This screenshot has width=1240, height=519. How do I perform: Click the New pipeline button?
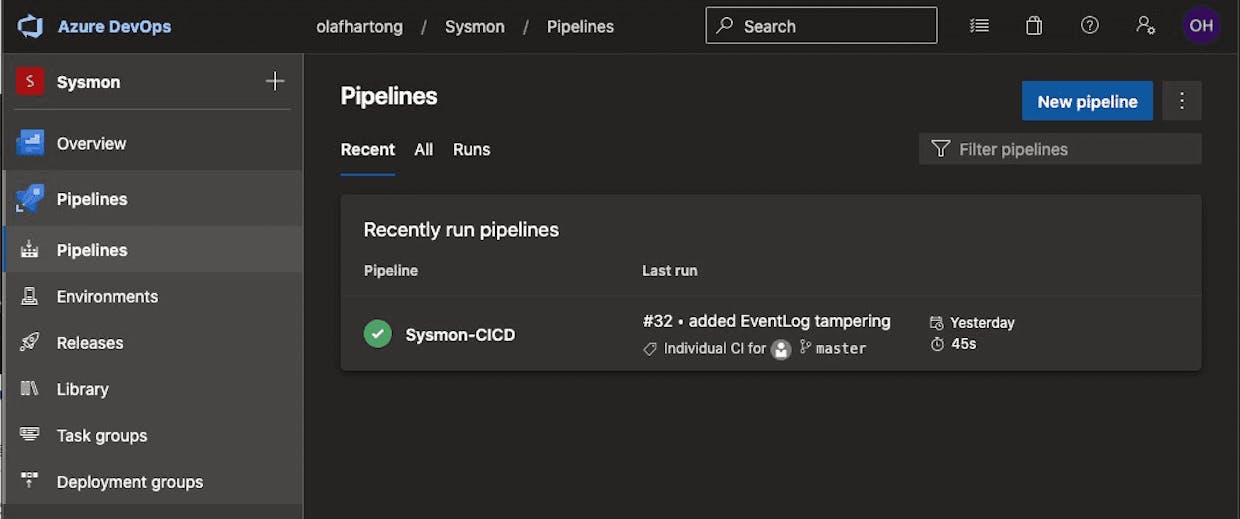pos(1087,101)
